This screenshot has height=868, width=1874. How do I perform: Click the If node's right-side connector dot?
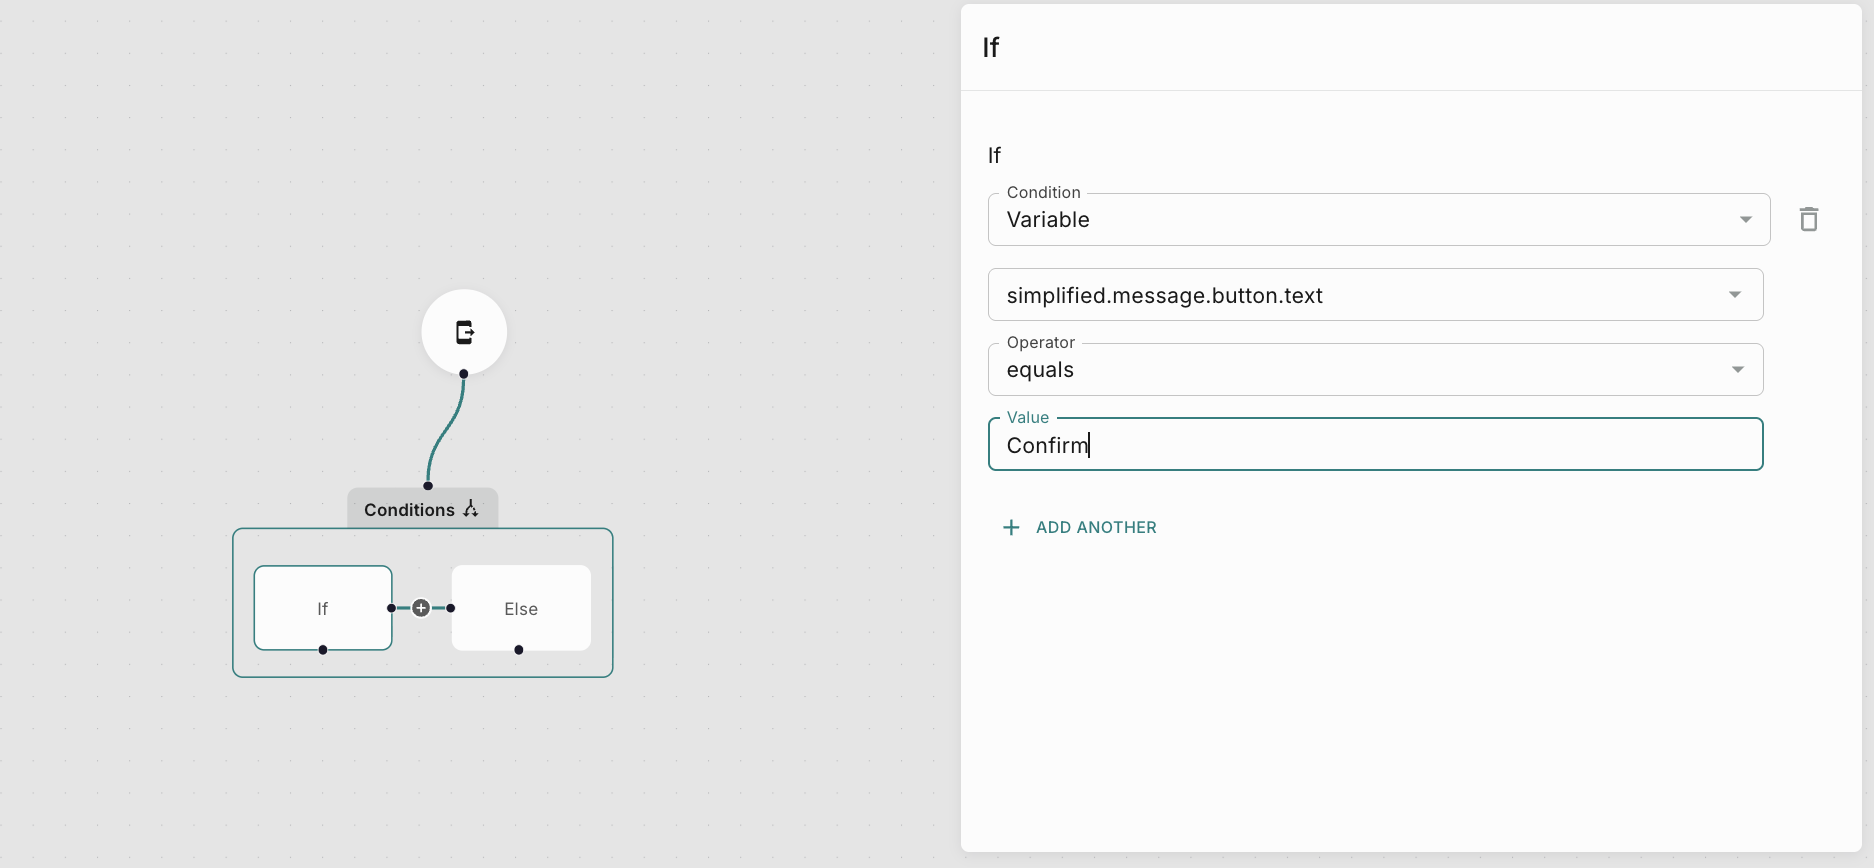tap(391, 608)
